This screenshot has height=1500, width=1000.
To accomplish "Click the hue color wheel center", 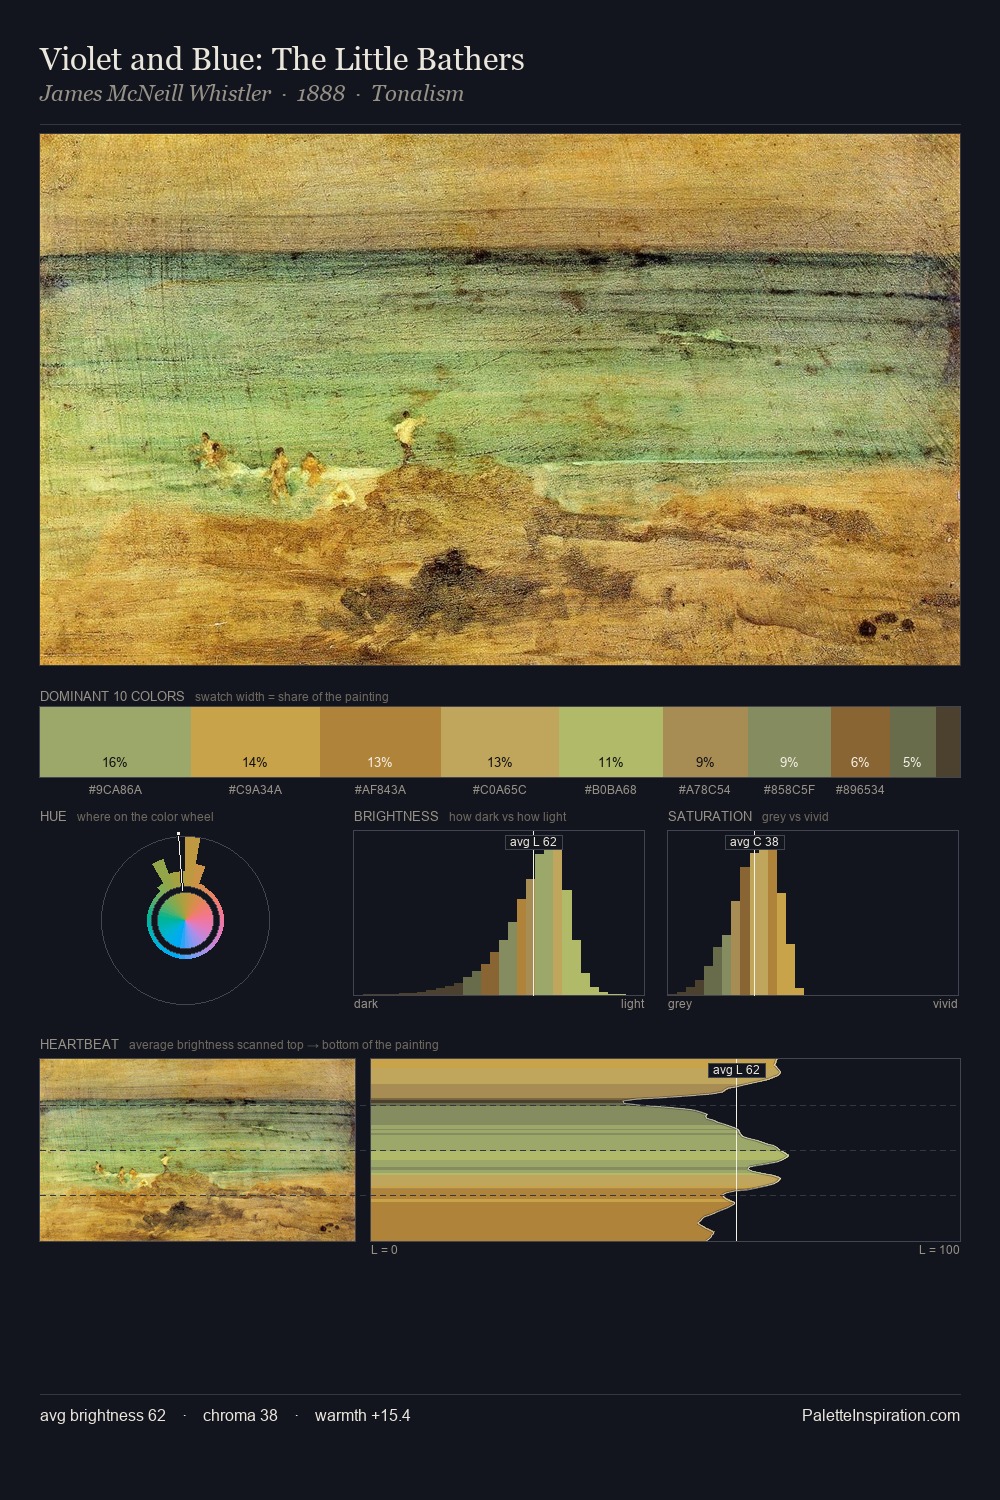I will click(x=185, y=920).
